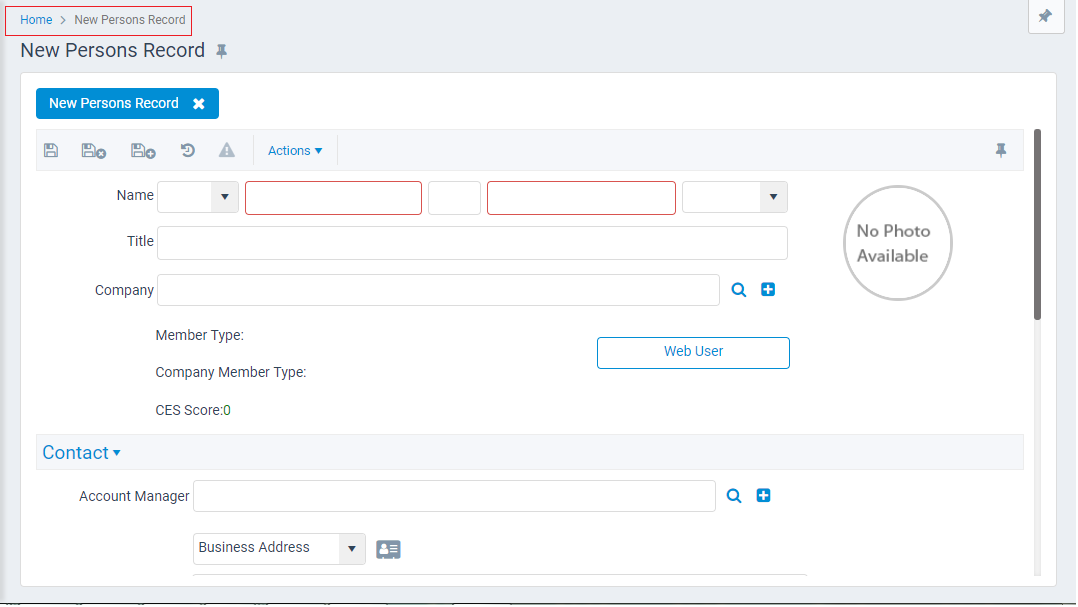Click the Save and New icon
The height and width of the screenshot is (607, 1078).
143,150
